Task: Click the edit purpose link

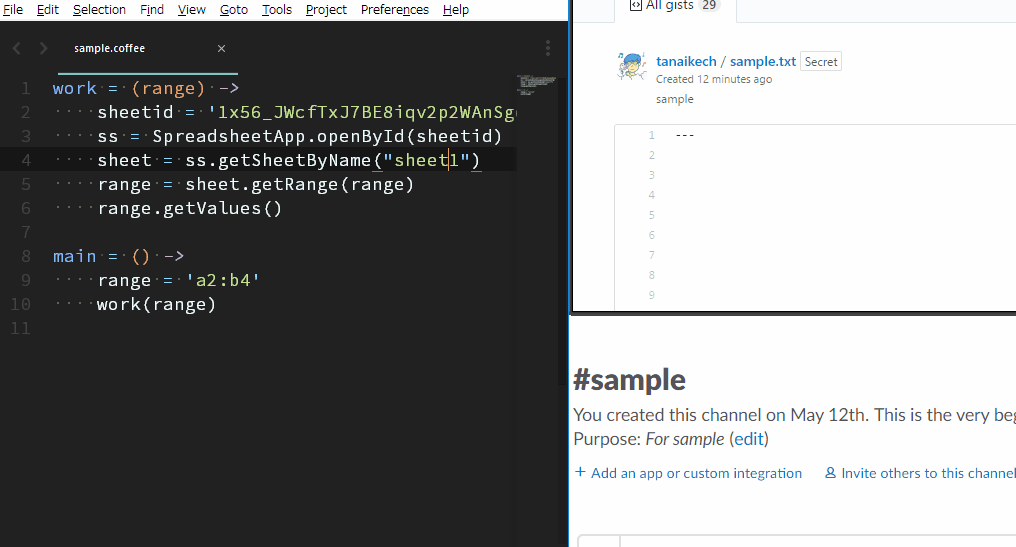Action: click(x=748, y=439)
